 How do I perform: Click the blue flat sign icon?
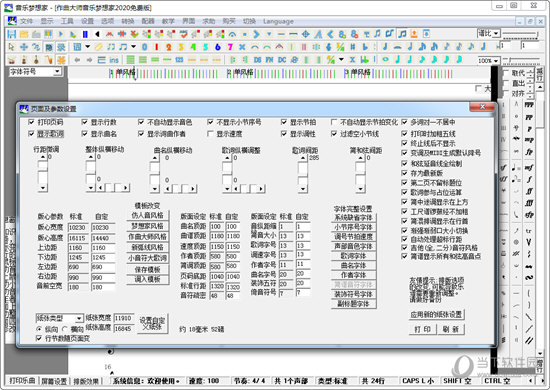365,47
